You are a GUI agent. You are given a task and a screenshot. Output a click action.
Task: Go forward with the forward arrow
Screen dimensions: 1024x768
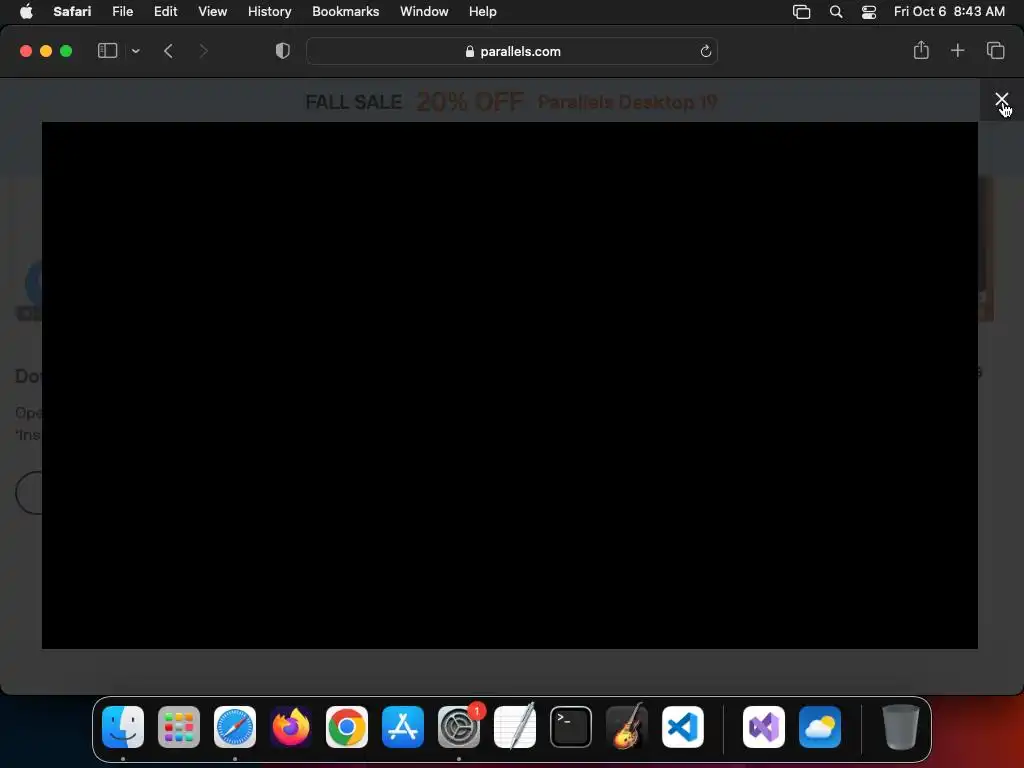tap(203, 51)
